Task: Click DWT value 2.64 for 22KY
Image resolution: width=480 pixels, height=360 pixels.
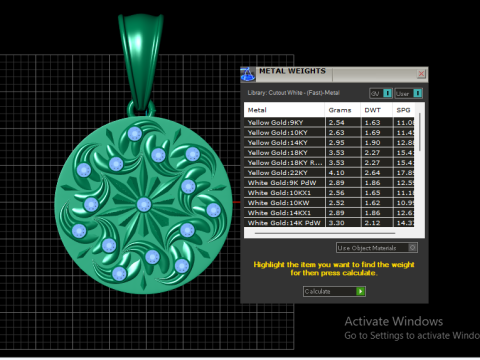Action: pos(372,173)
